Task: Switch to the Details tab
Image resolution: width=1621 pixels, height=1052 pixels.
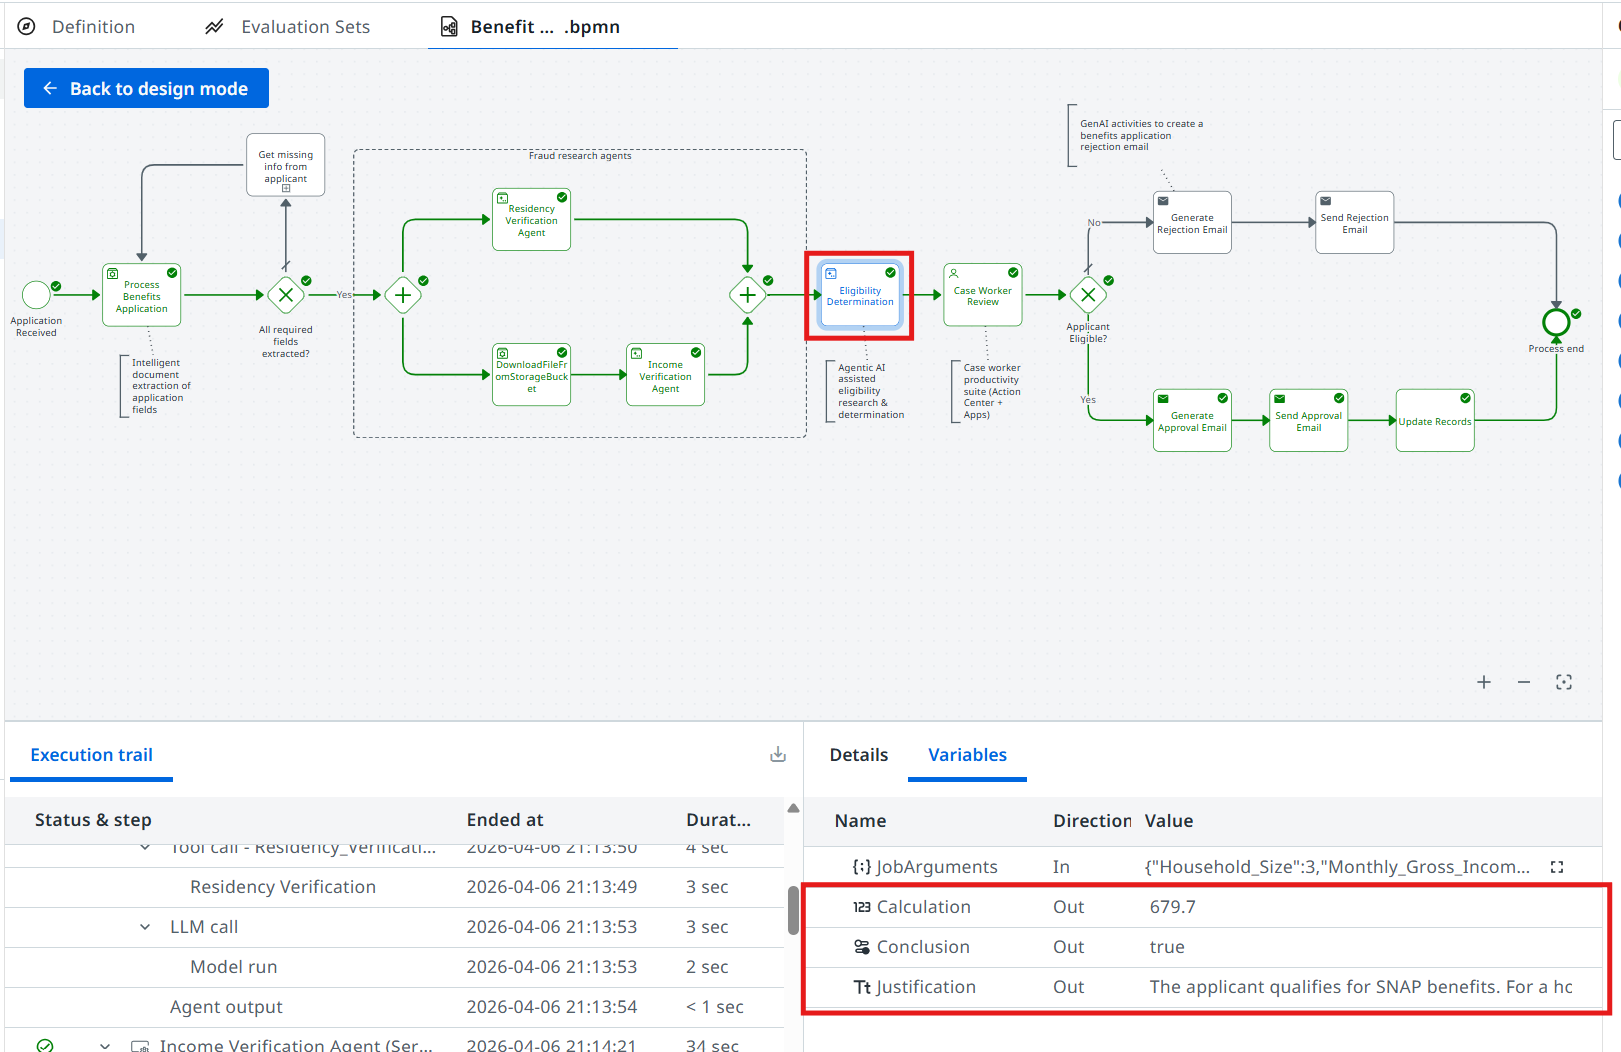Action: [x=859, y=755]
